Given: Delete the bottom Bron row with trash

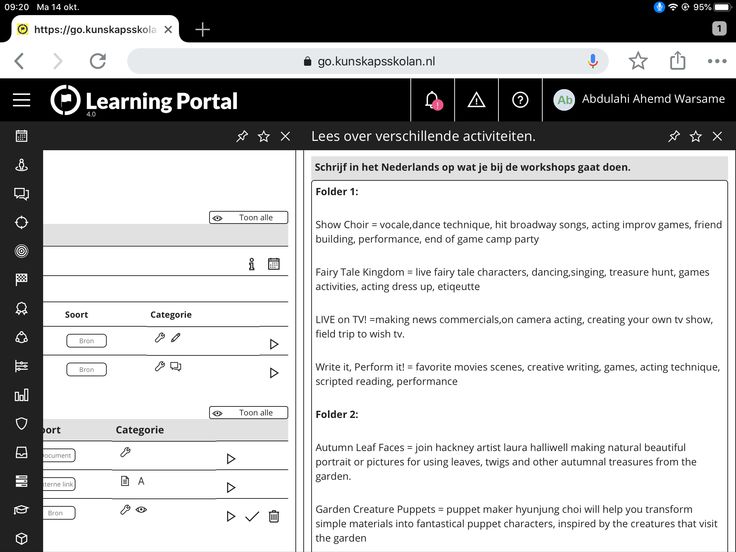Looking at the screenshot, I should pos(274,516).
